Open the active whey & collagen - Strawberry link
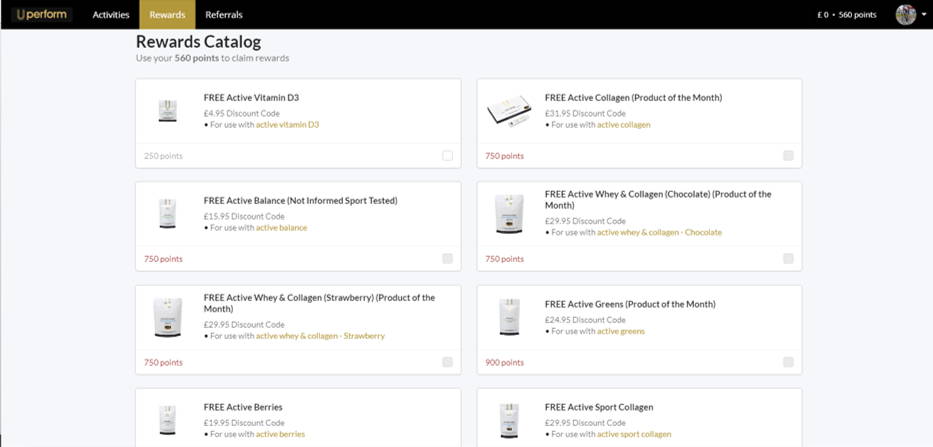 click(320, 336)
